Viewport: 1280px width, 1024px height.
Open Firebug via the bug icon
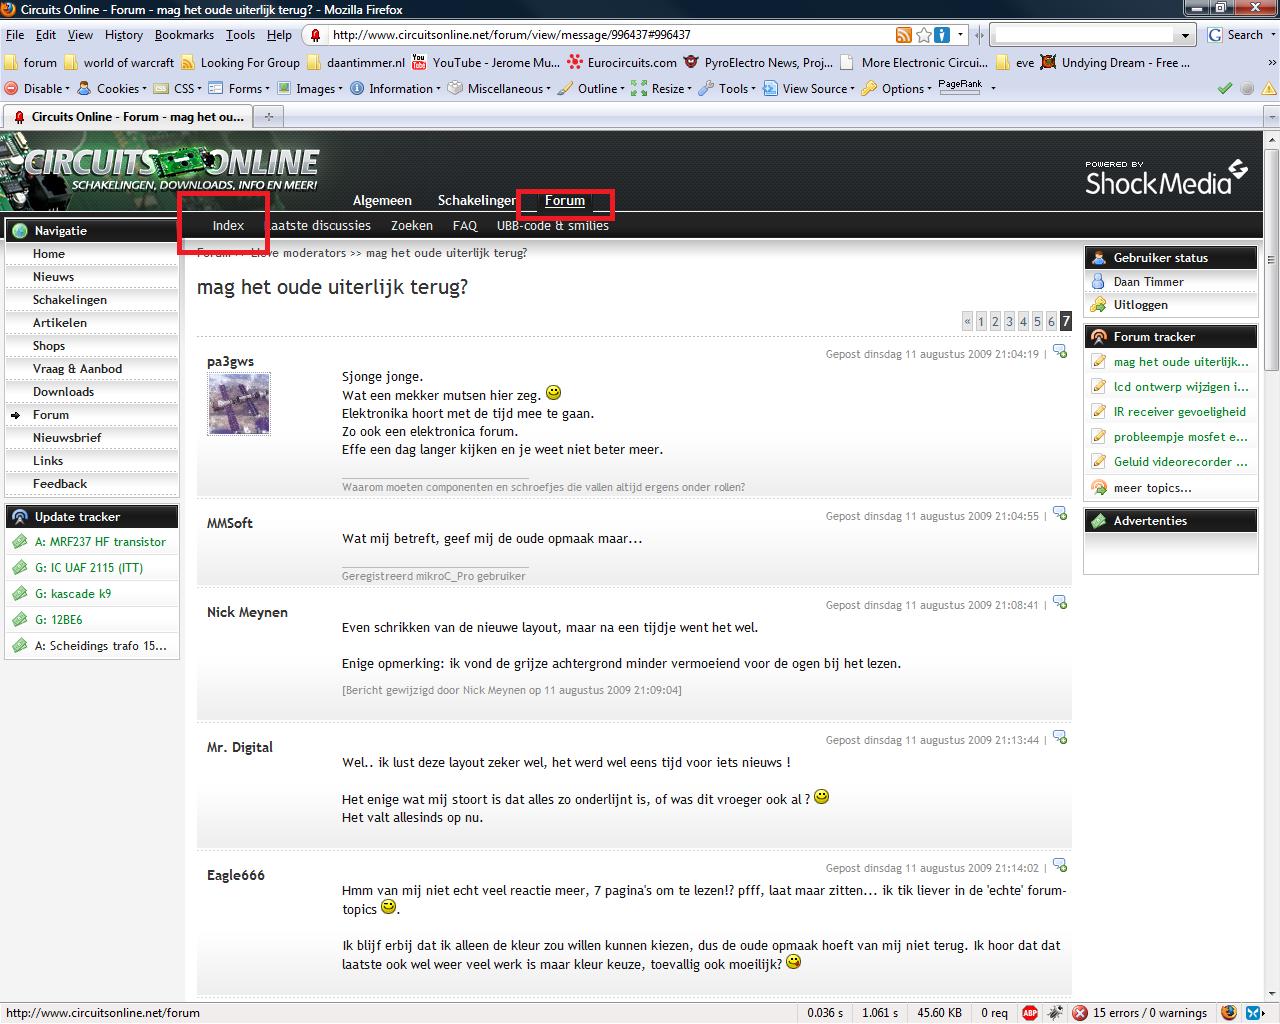pyautogui.click(x=1055, y=1013)
